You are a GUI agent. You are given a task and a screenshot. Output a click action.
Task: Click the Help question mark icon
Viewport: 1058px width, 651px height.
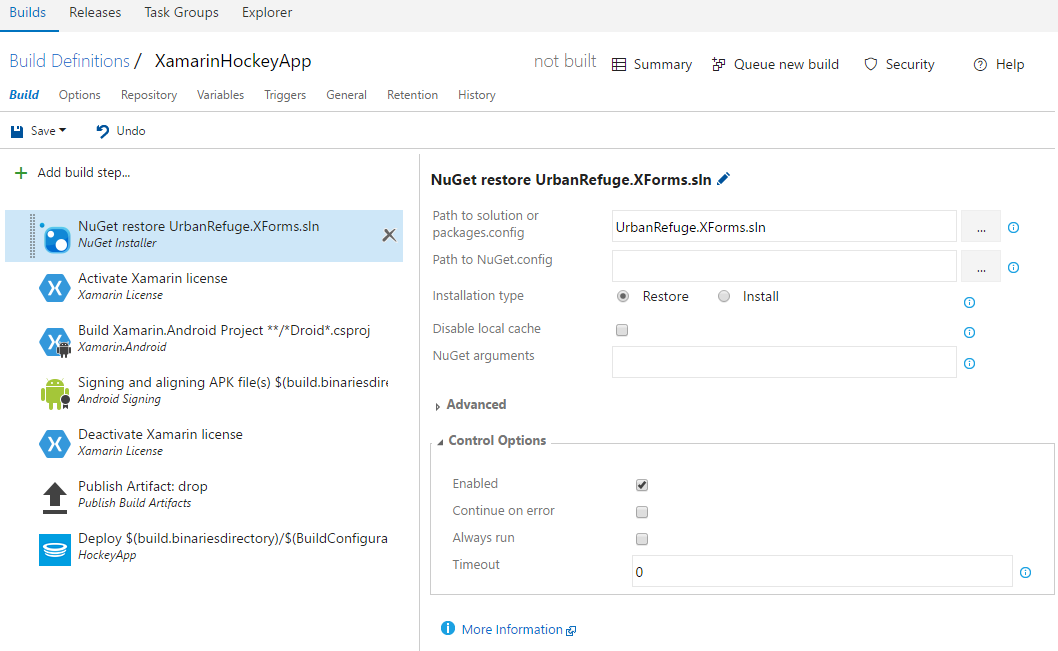pos(980,64)
